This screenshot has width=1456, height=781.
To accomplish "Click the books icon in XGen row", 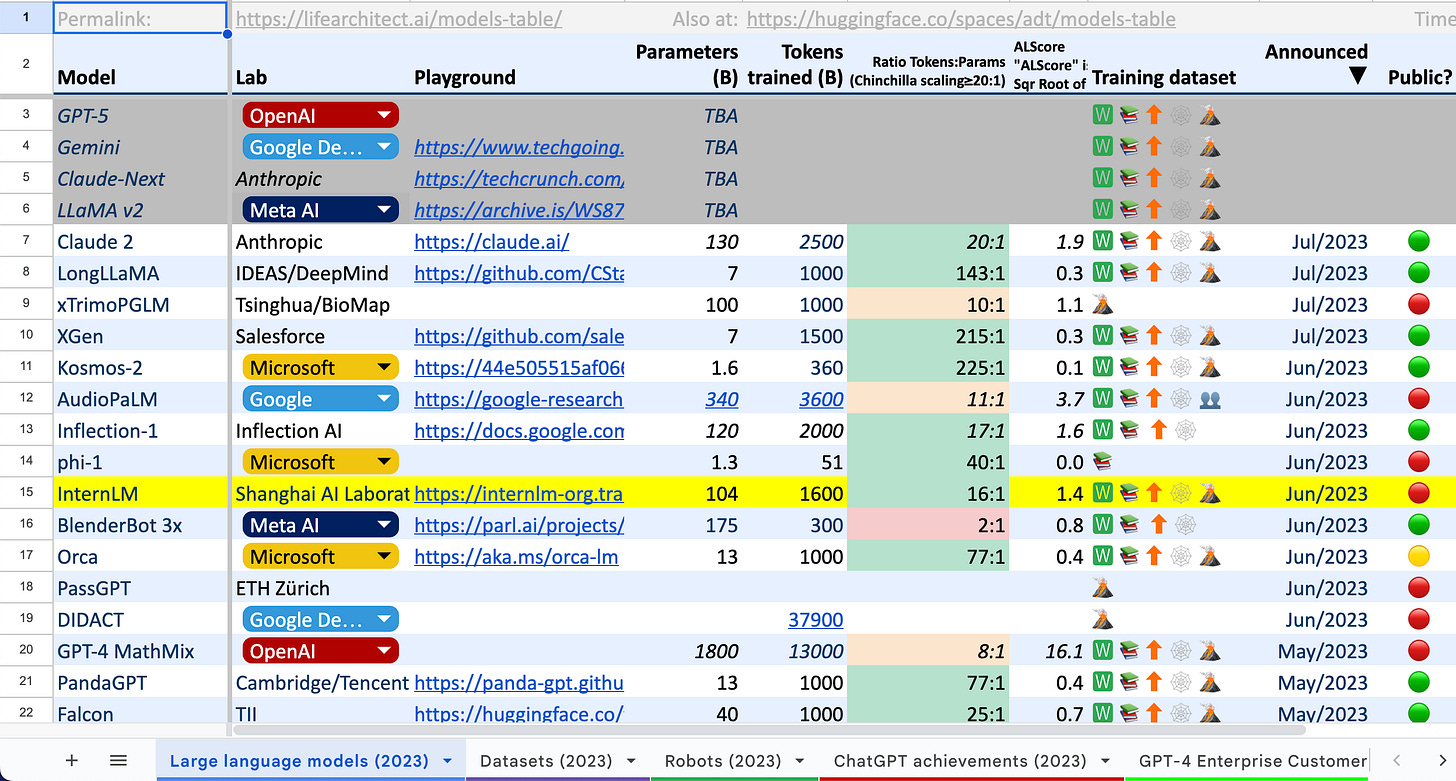I will (1128, 336).
